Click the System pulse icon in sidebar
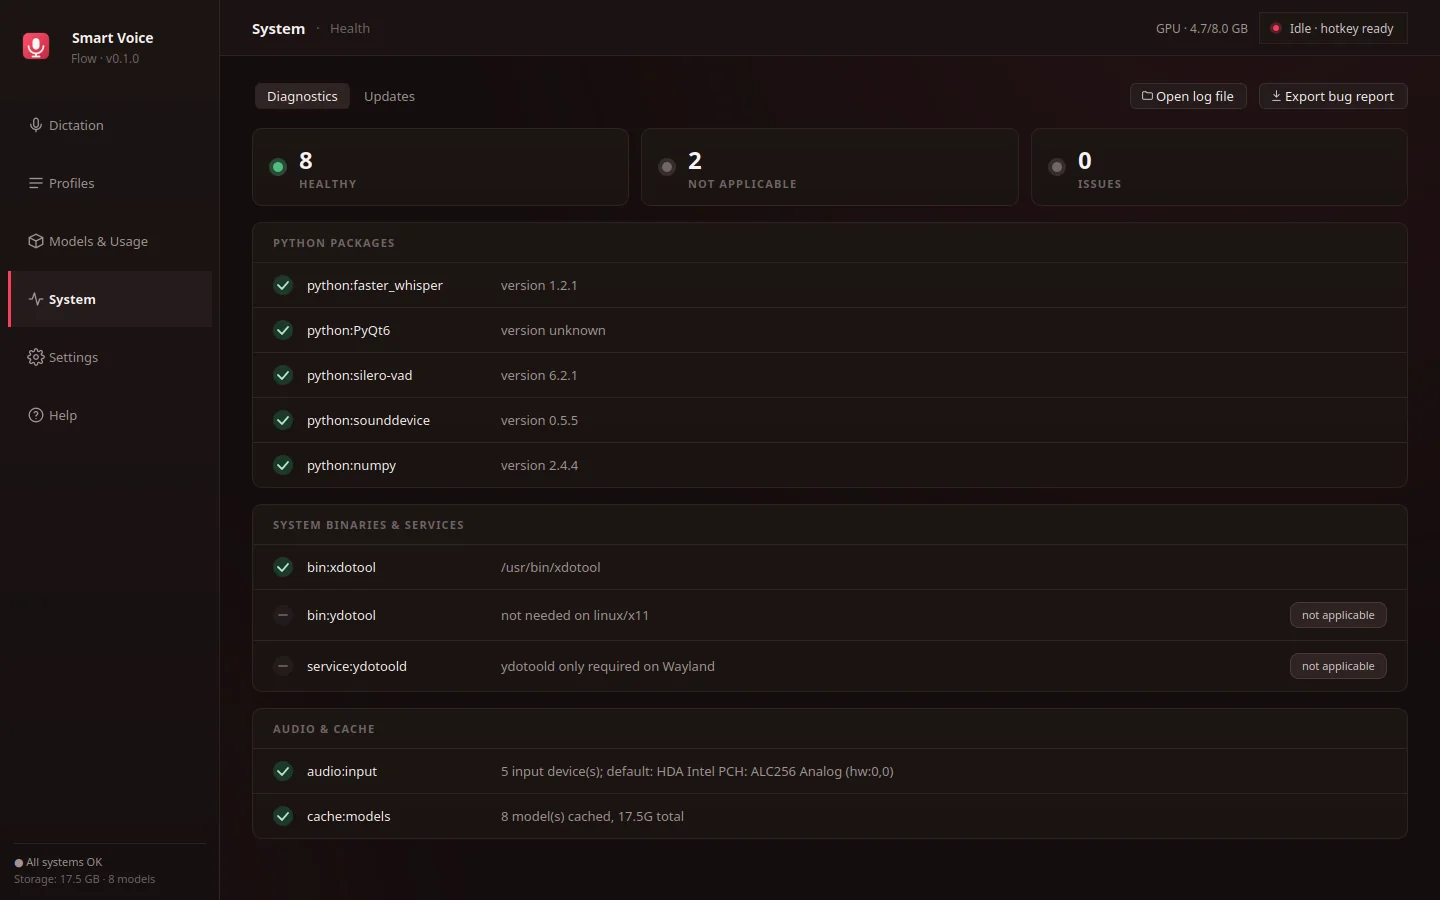Image resolution: width=1440 pixels, height=900 pixels. coord(36,299)
